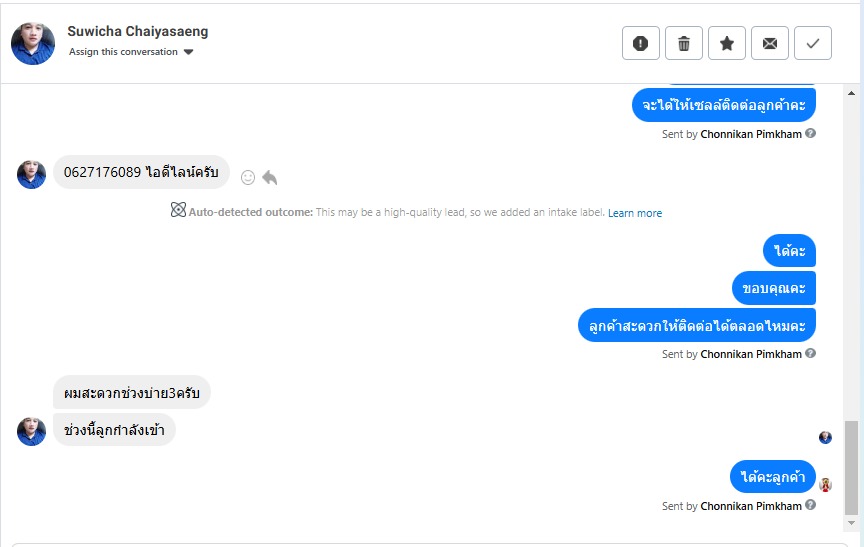Image resolution: width=864 pixels, height=547 pixels.
Task: Show sender info icon beside top Chonnikan Pimkham
Action: click(x=811, y=133)
